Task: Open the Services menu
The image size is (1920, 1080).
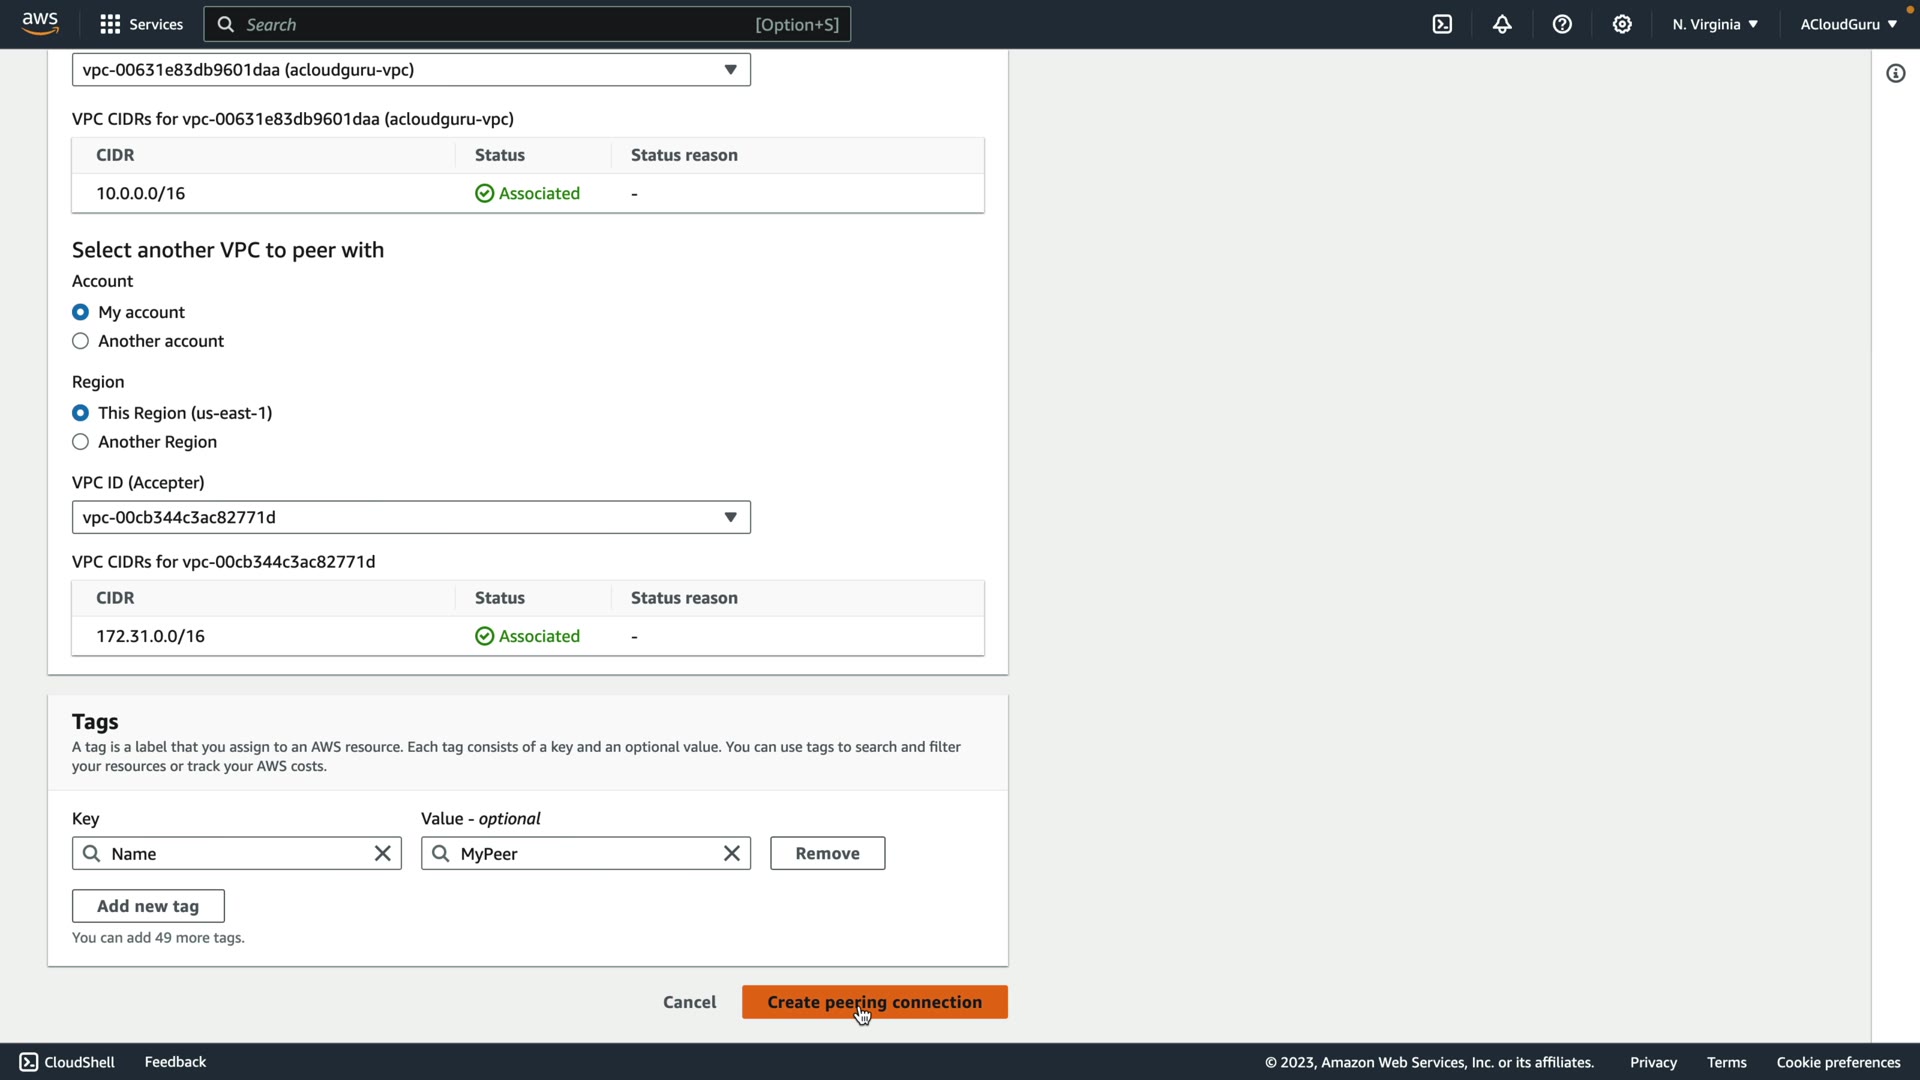Action: tap(142, 24)
